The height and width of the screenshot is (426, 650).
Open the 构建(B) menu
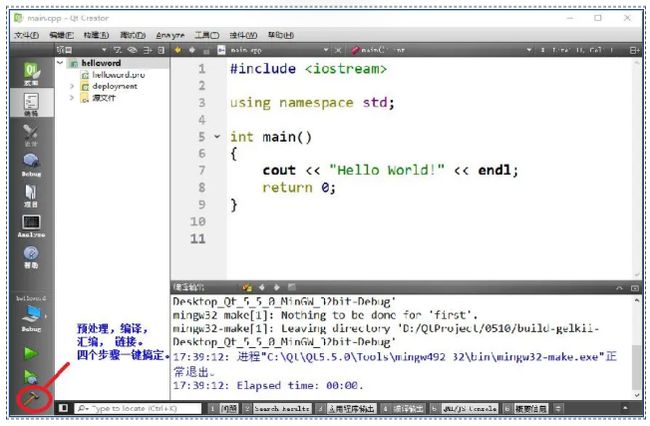point(96,35)
